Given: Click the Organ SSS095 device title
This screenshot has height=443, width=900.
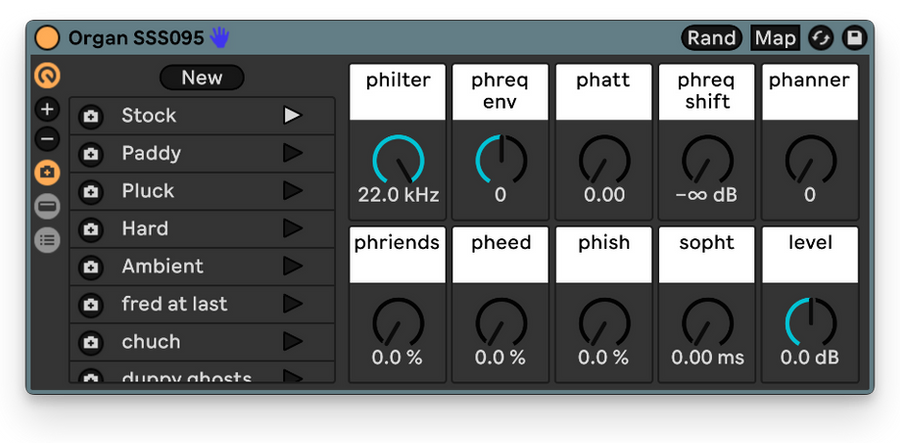Looking at the screenshot, I should point(136,38).
